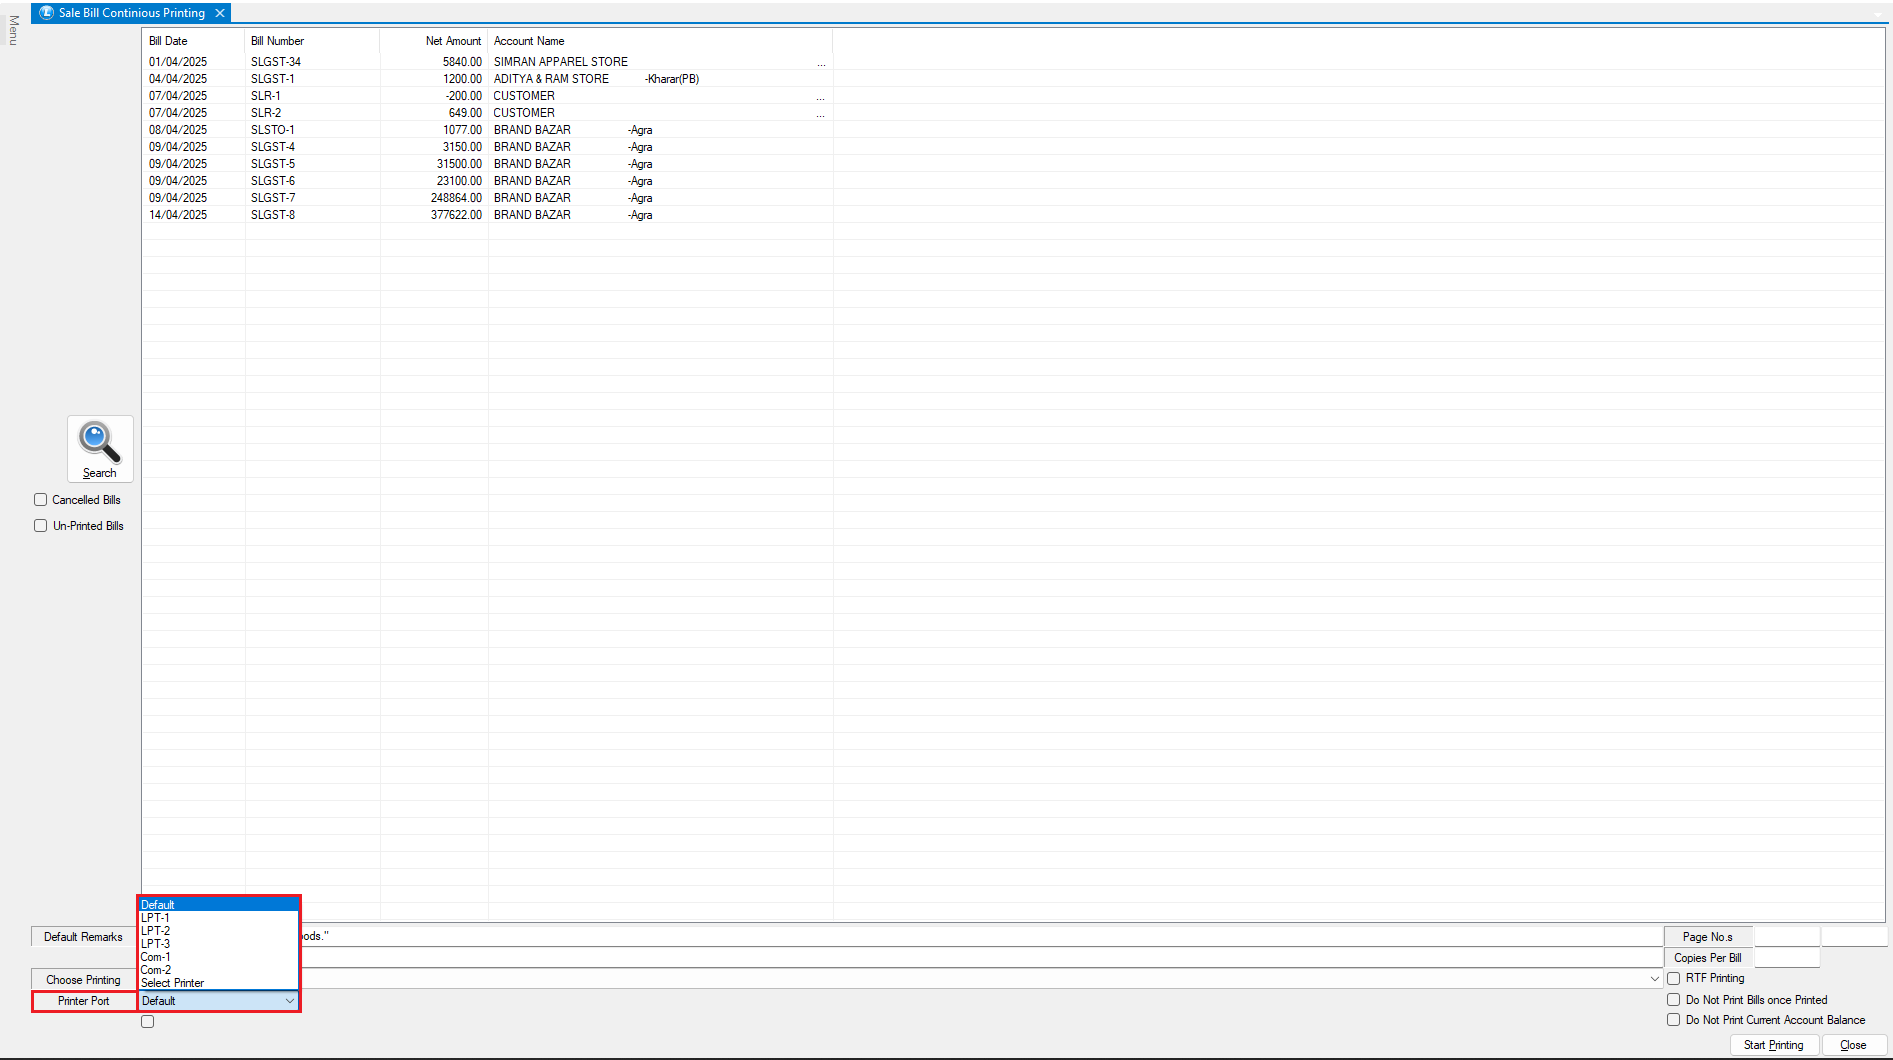The width and height of the screenshot is (1893, 1060).
Task: Click the Close button
Action: tap(1852, 1045)
